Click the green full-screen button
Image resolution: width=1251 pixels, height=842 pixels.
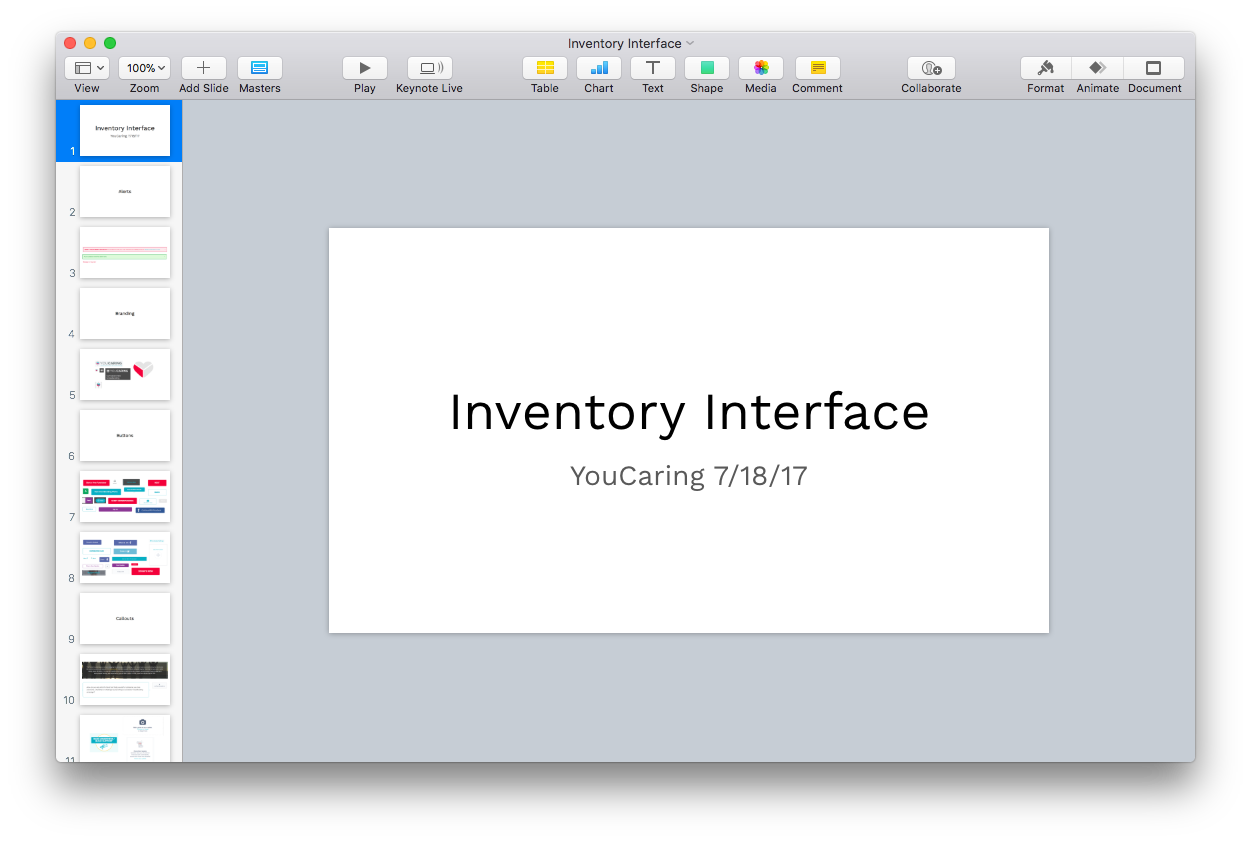tap(110, 43)
